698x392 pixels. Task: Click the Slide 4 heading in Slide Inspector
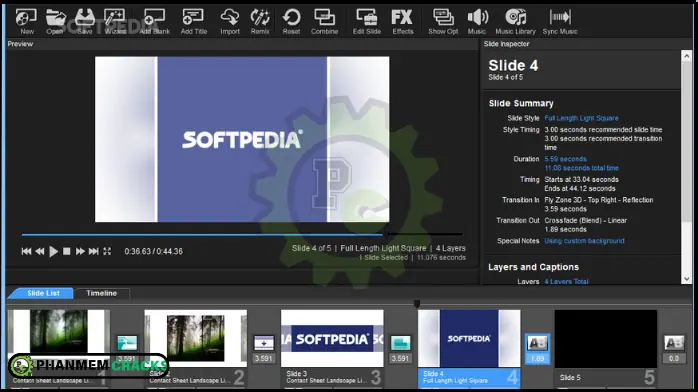(x=513, y=66)
